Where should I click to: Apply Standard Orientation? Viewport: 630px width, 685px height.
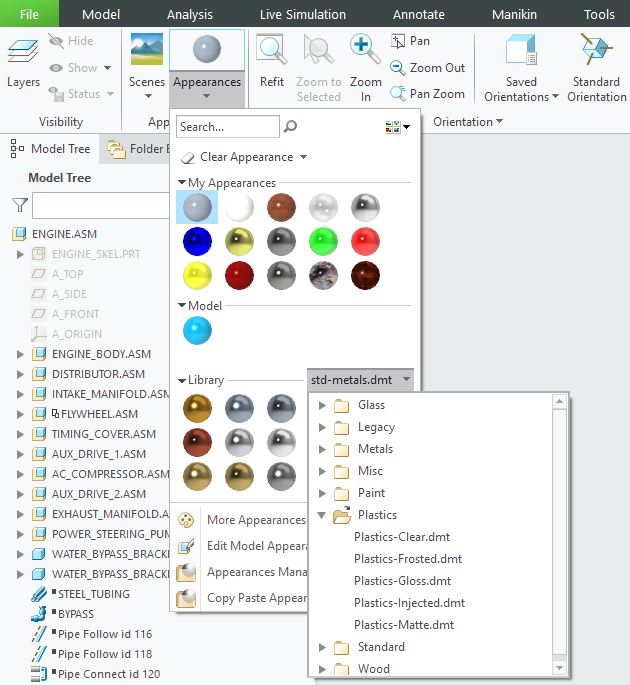click(596, 68)
